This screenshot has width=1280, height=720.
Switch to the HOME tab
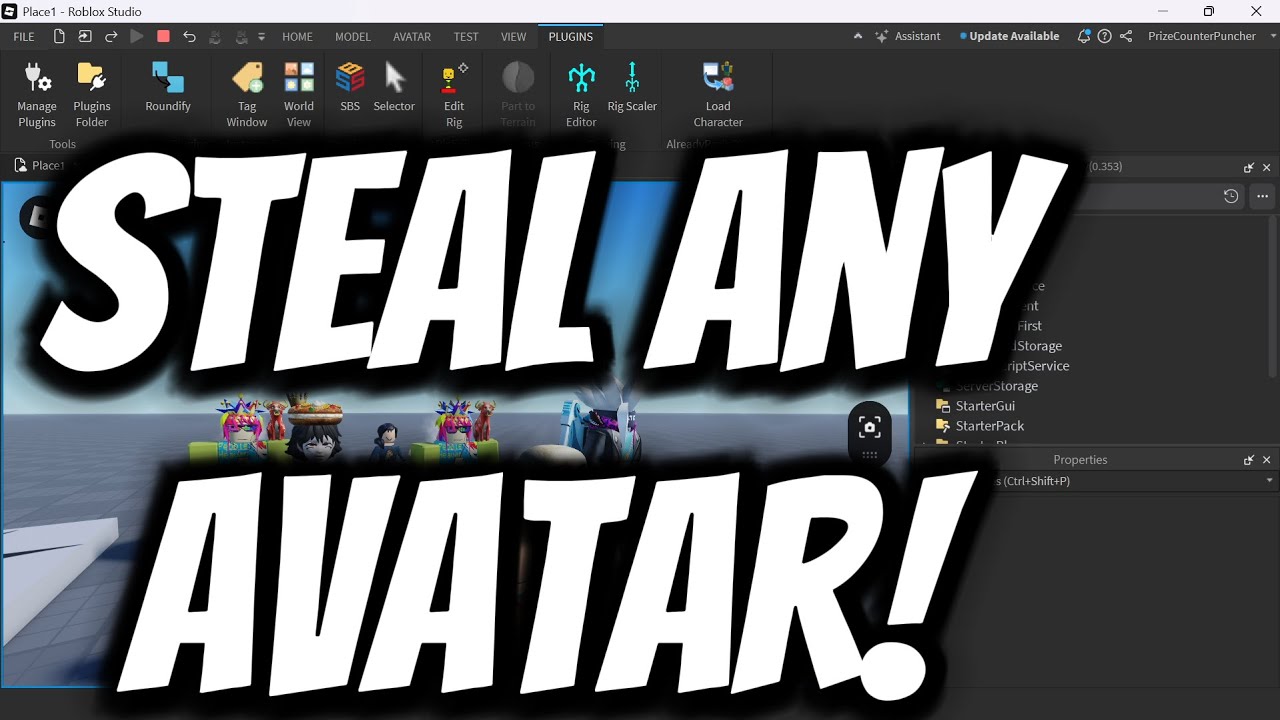click(x=297, y=36)
